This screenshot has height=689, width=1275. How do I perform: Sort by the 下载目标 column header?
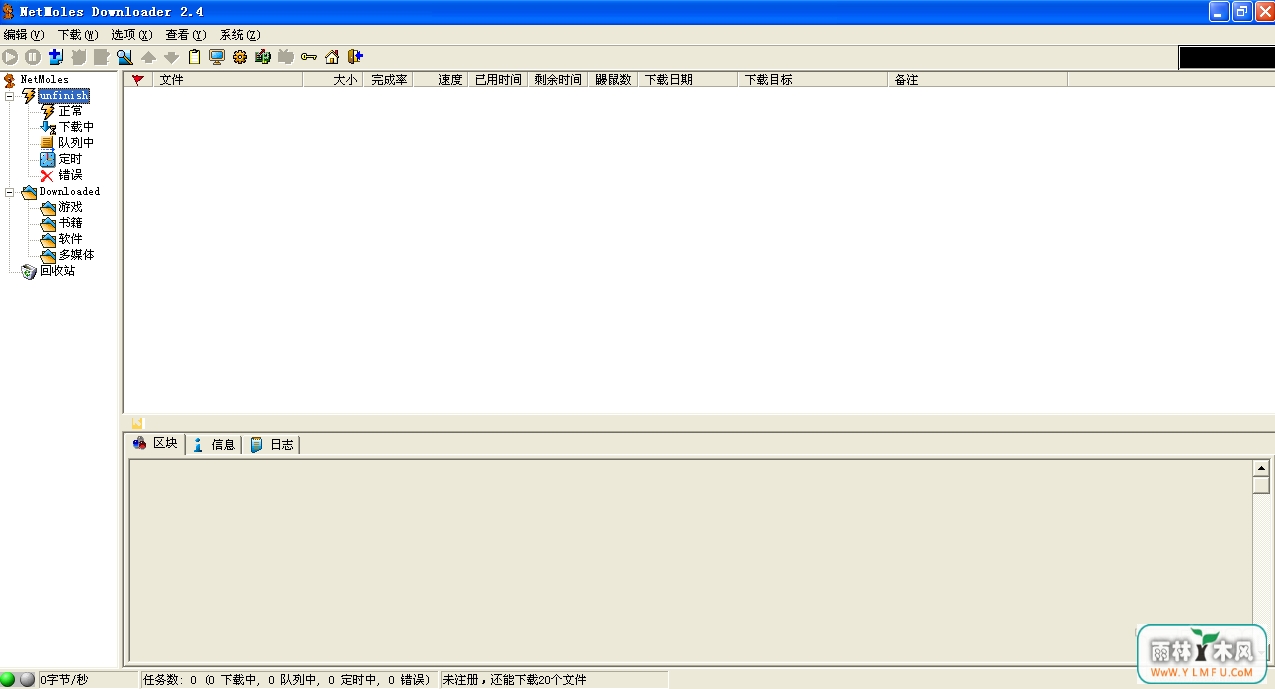tap(813, 80)
